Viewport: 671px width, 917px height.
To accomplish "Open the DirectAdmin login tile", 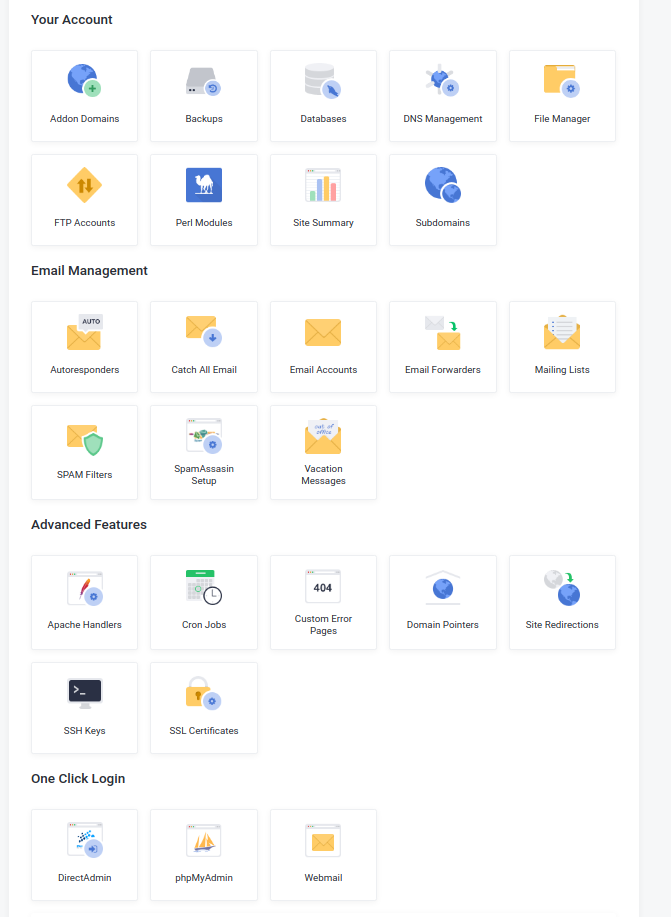I will point(84,854).
